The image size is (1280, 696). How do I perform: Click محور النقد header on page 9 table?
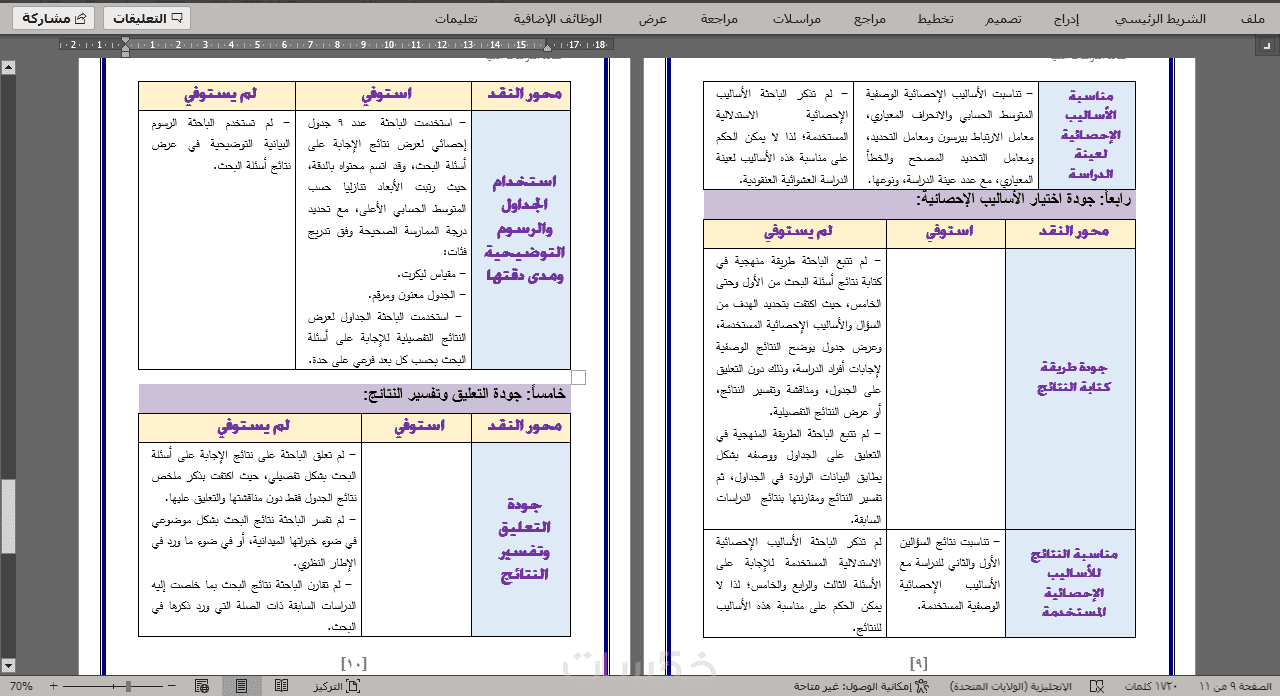[x=1071, y=233]
